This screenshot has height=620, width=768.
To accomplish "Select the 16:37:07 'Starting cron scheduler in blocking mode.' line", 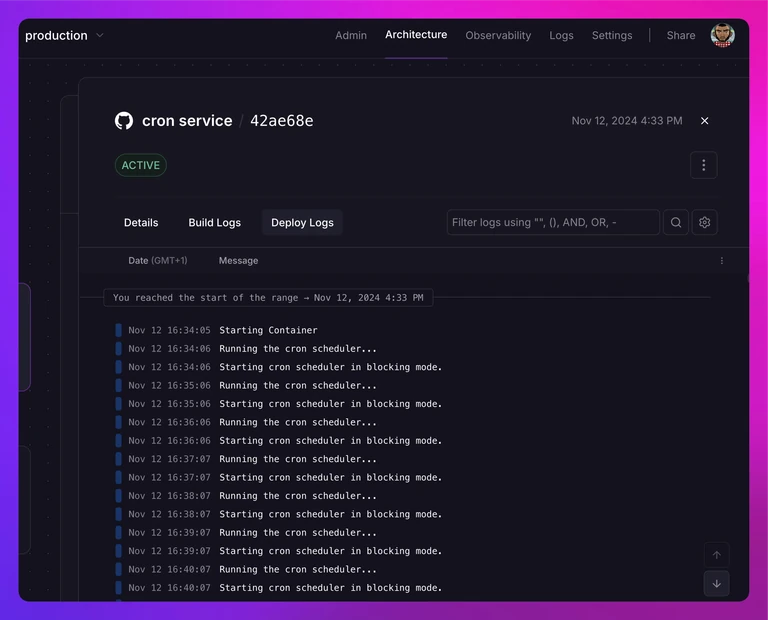I will coord(330,477).
